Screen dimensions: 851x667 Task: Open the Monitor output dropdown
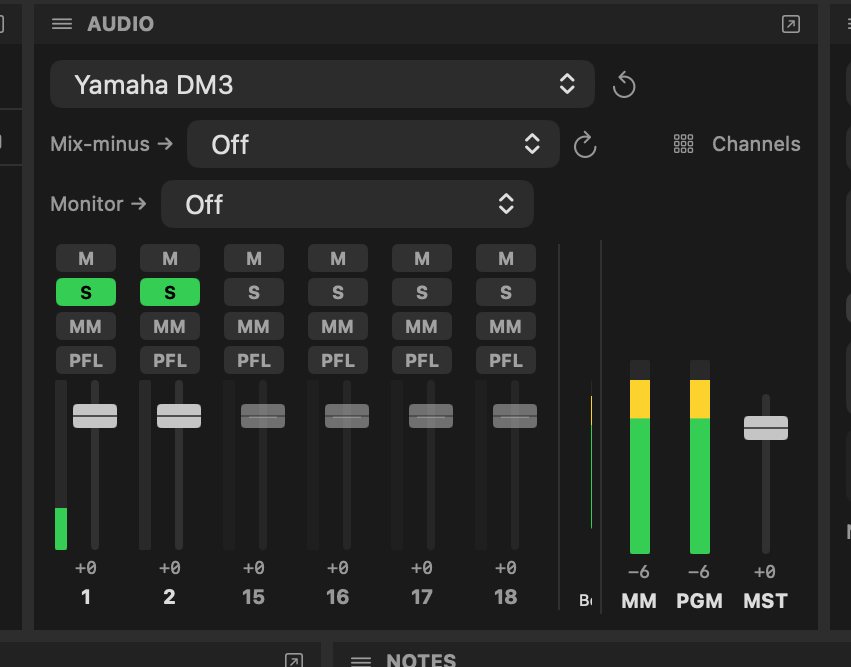tap(347, 204)
